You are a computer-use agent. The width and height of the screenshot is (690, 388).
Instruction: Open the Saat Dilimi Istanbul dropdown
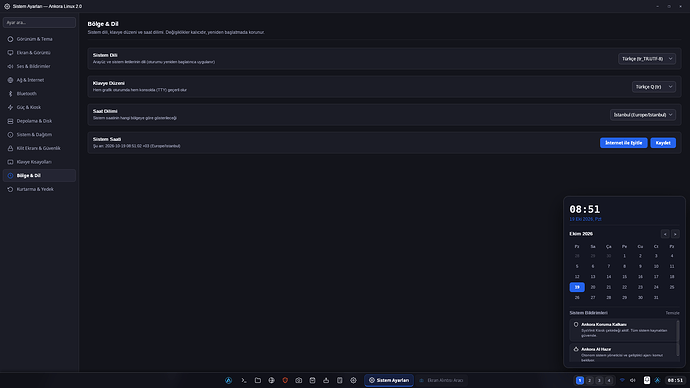643,115
